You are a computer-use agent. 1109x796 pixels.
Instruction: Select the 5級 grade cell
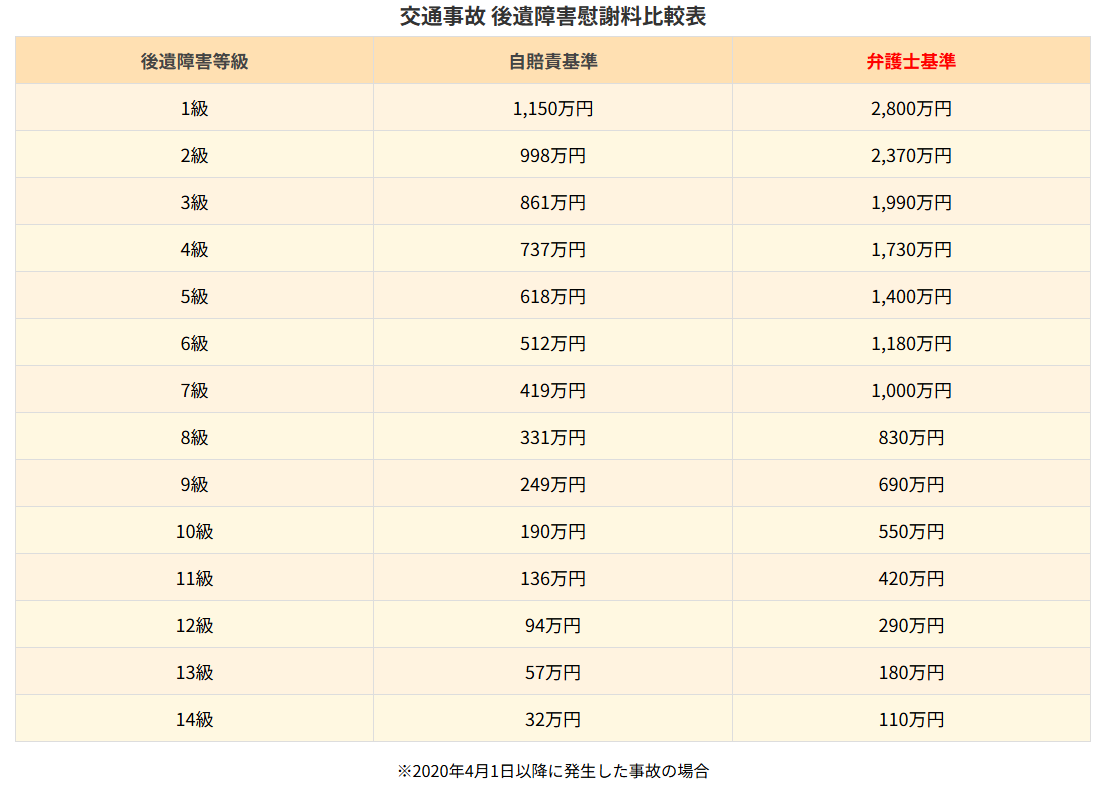click(194, 296)
